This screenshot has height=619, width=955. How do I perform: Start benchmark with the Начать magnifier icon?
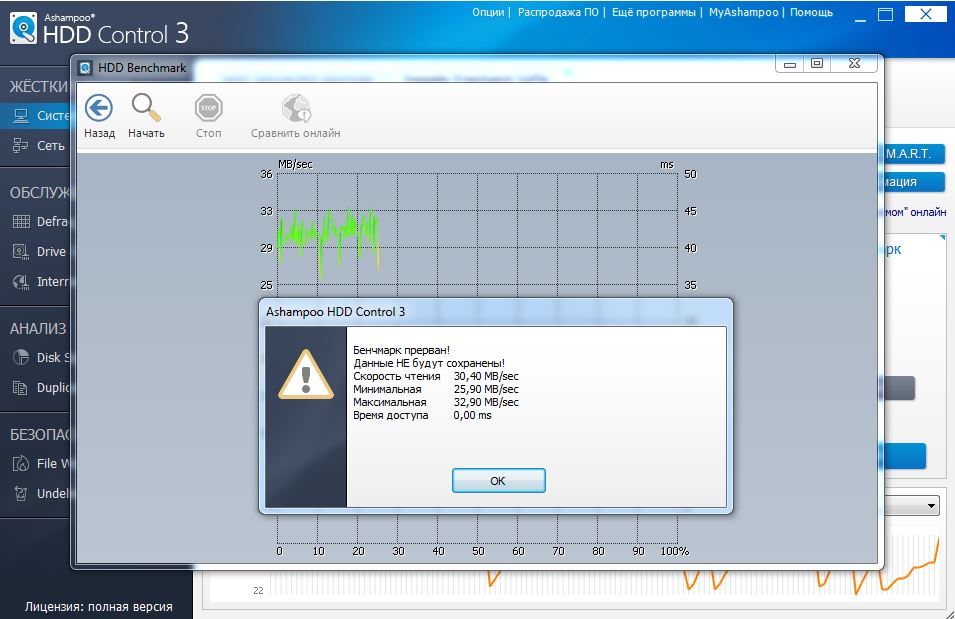(x=146, y=108)
